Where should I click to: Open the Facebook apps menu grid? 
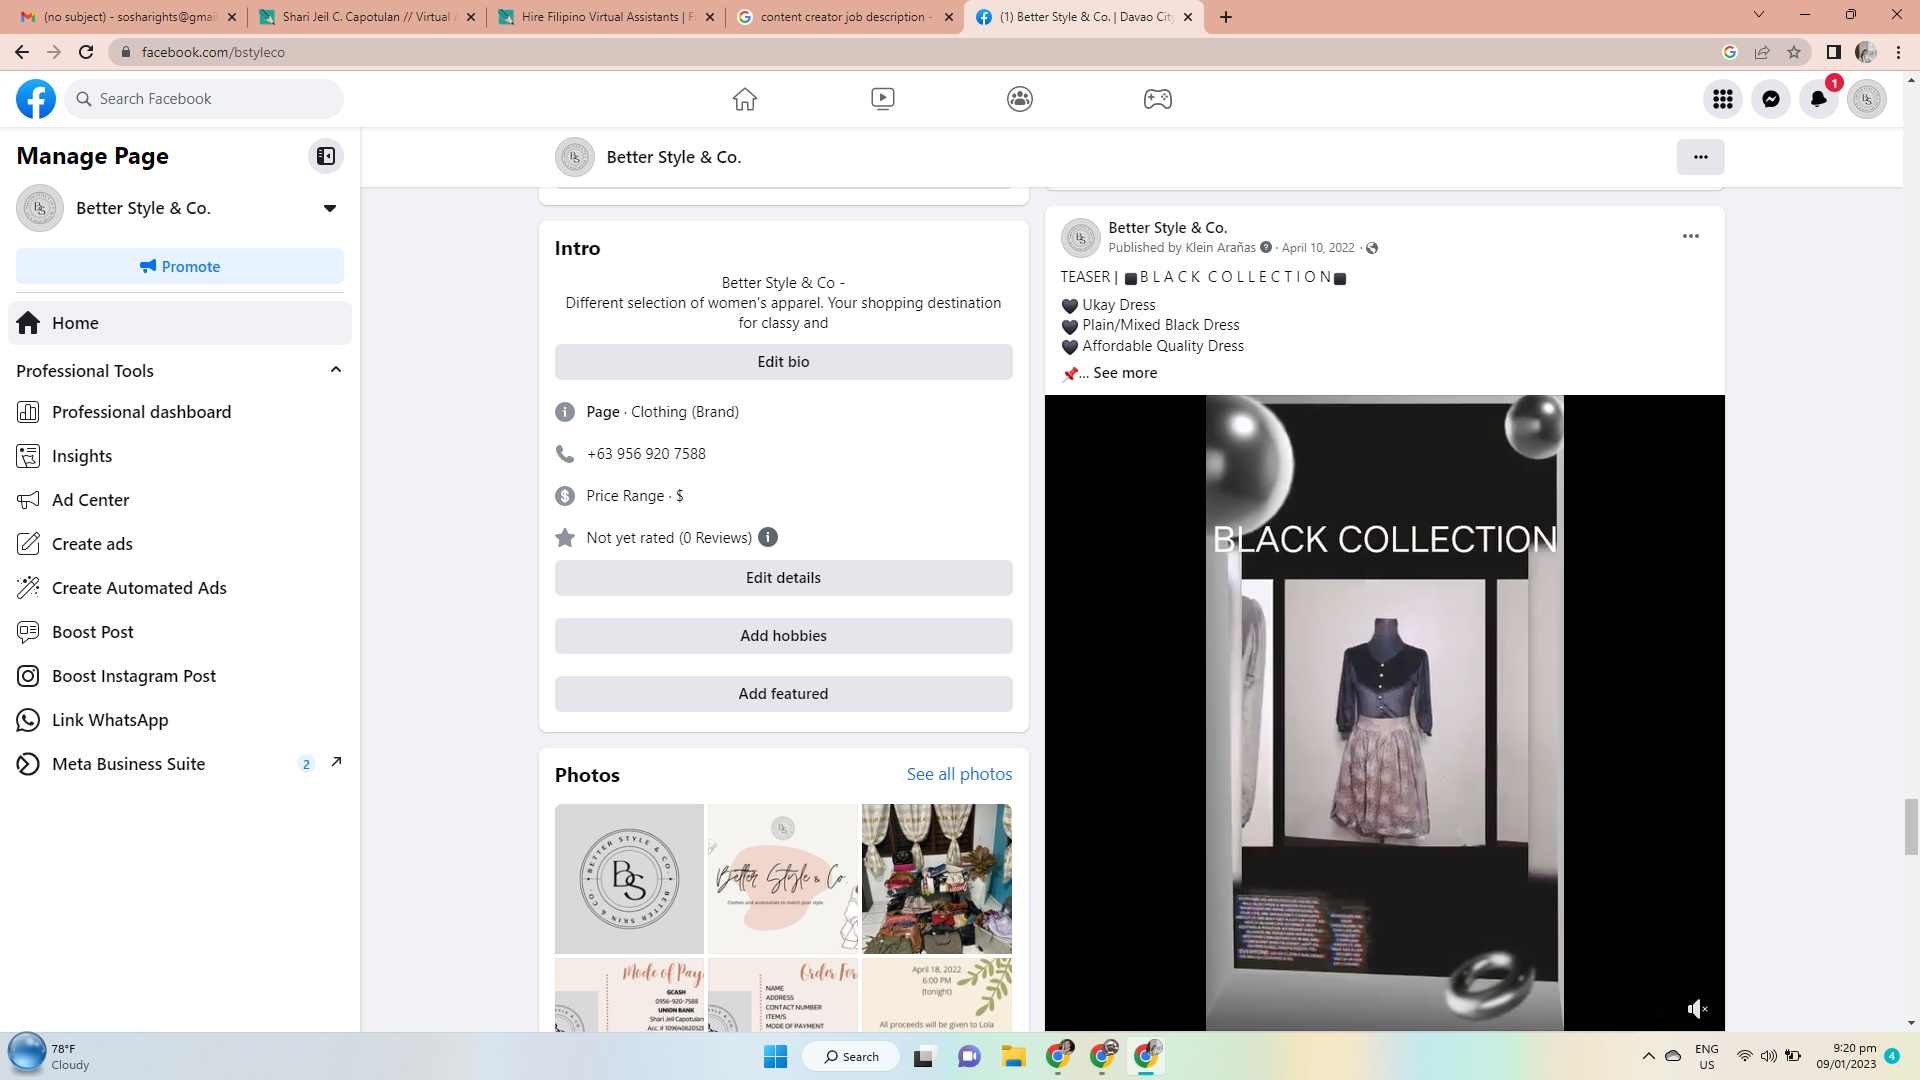coord(1722,99)
